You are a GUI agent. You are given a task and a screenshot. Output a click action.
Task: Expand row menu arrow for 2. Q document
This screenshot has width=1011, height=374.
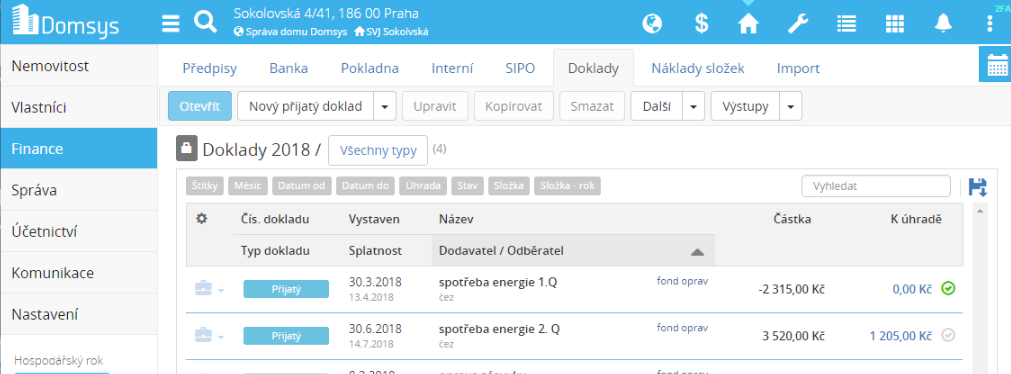pyautogui.click(x=221, y=337)
